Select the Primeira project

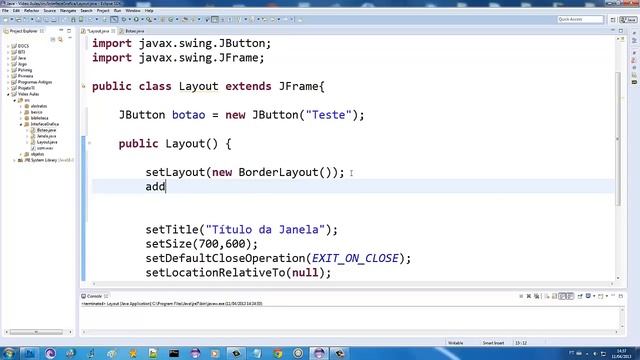coord(25,76)
